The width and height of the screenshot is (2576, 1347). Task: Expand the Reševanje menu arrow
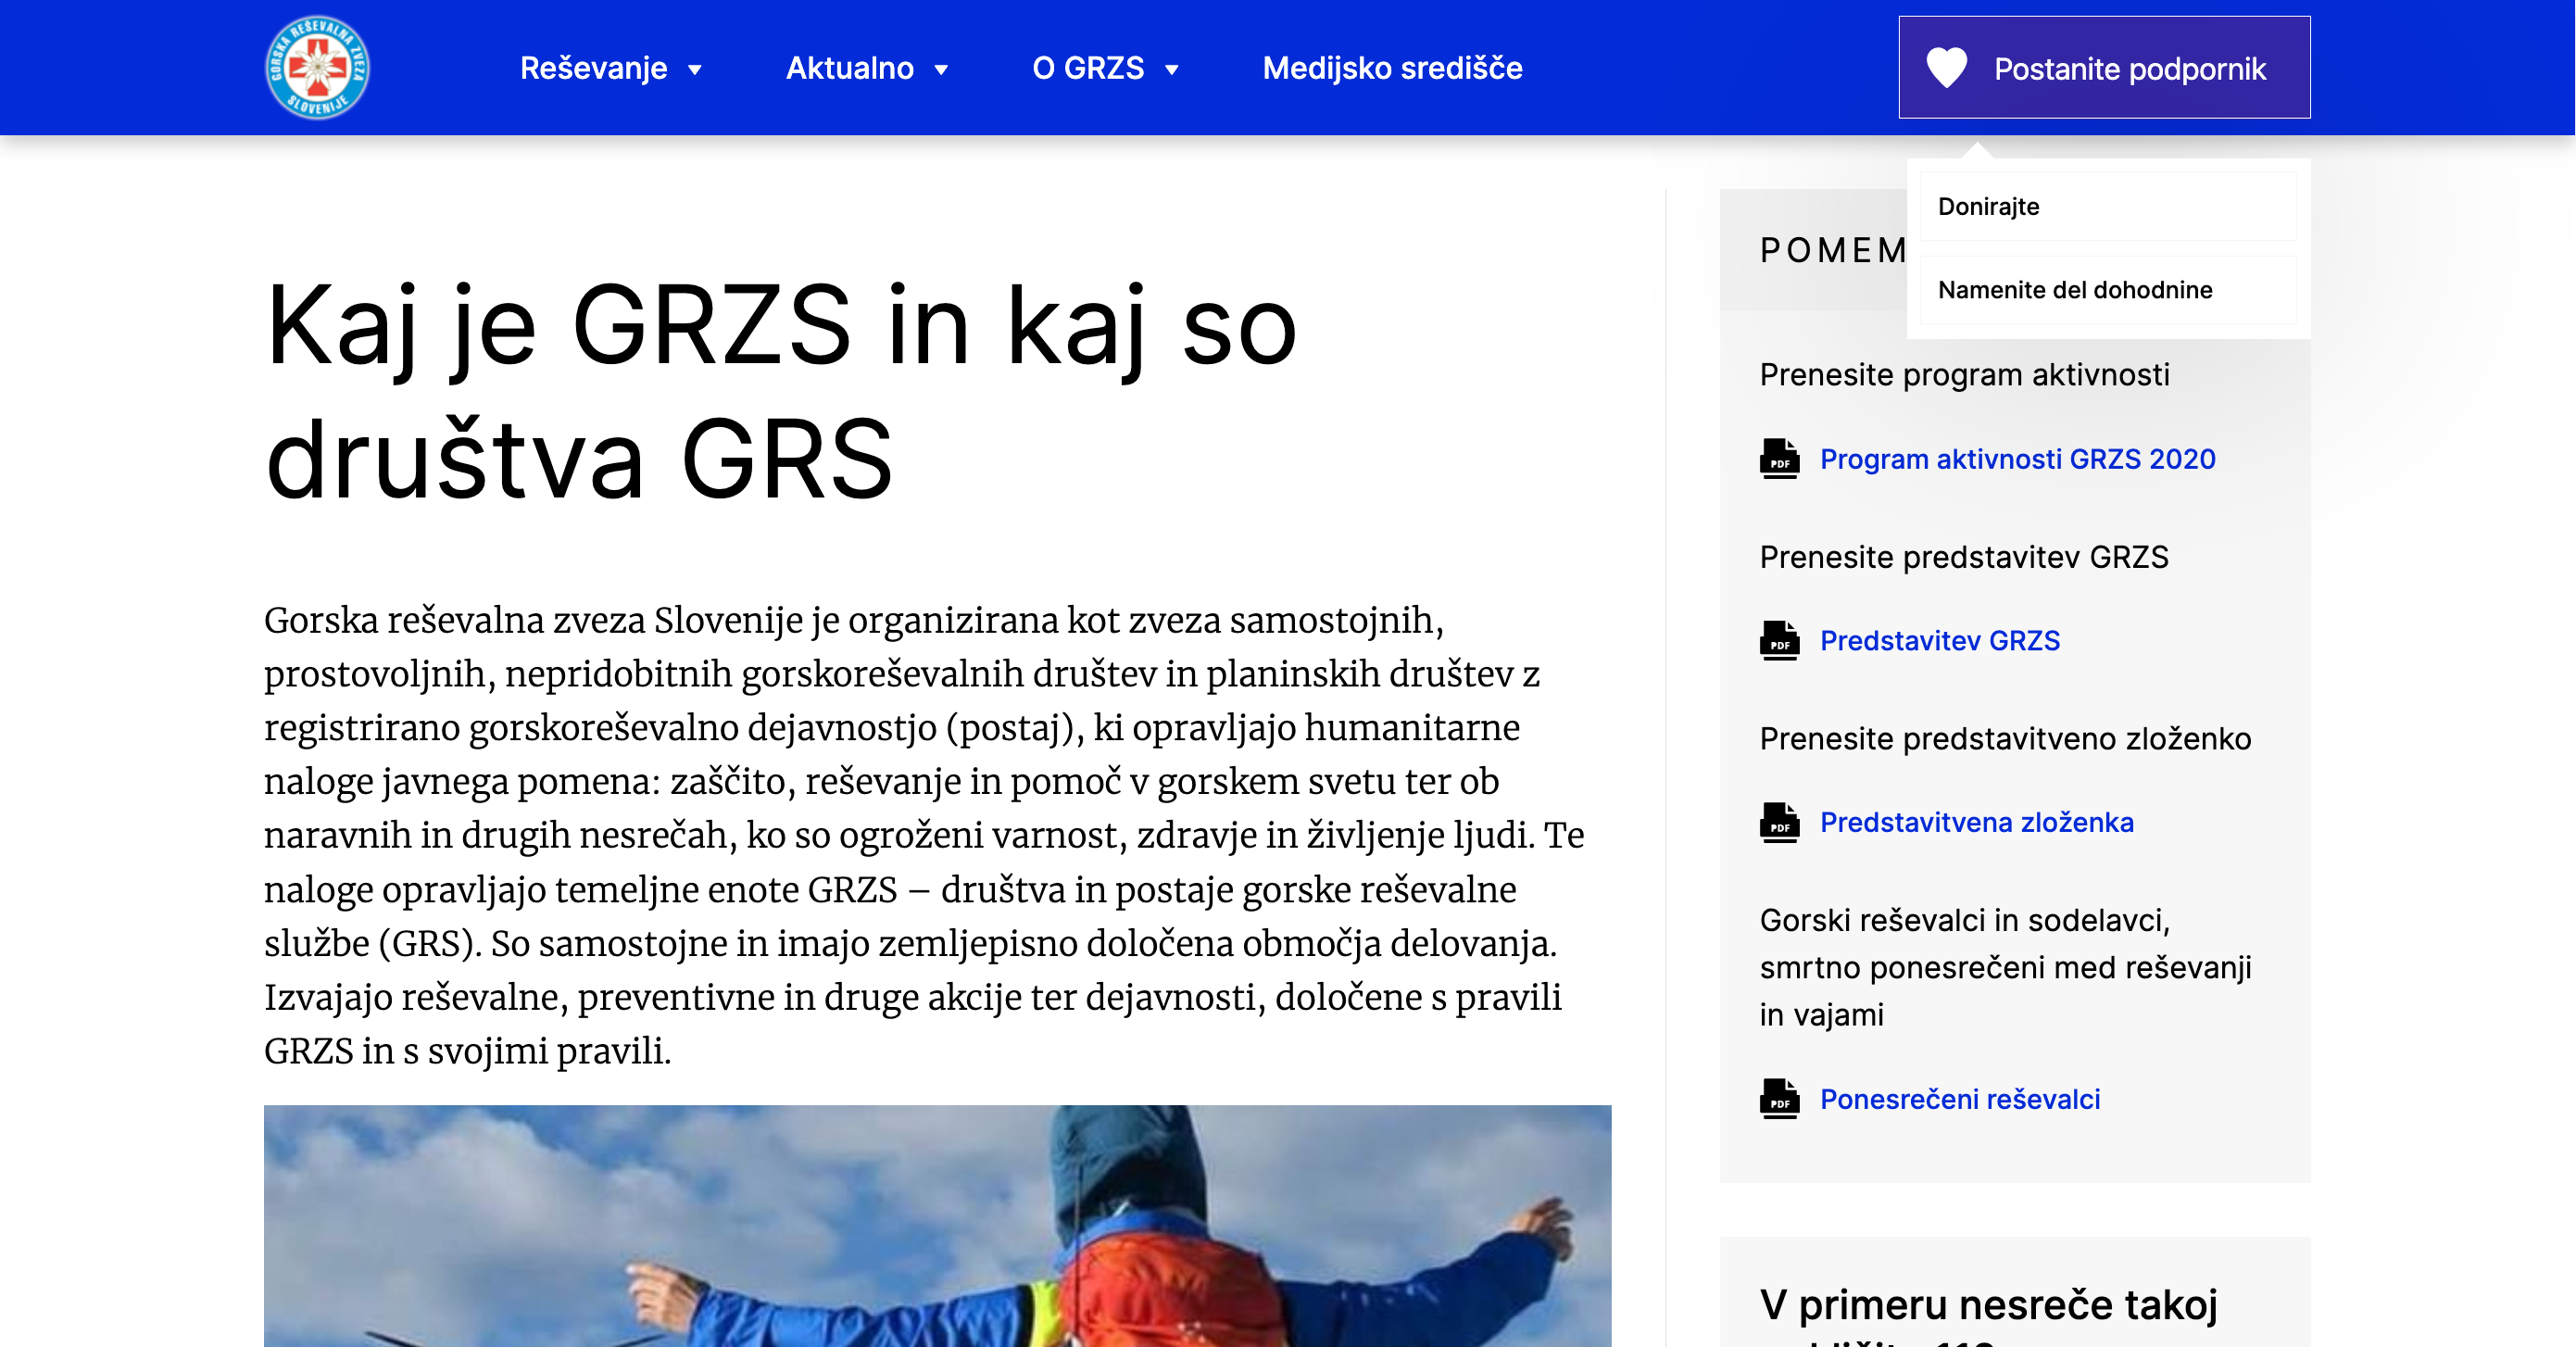[x=694, y=69]
